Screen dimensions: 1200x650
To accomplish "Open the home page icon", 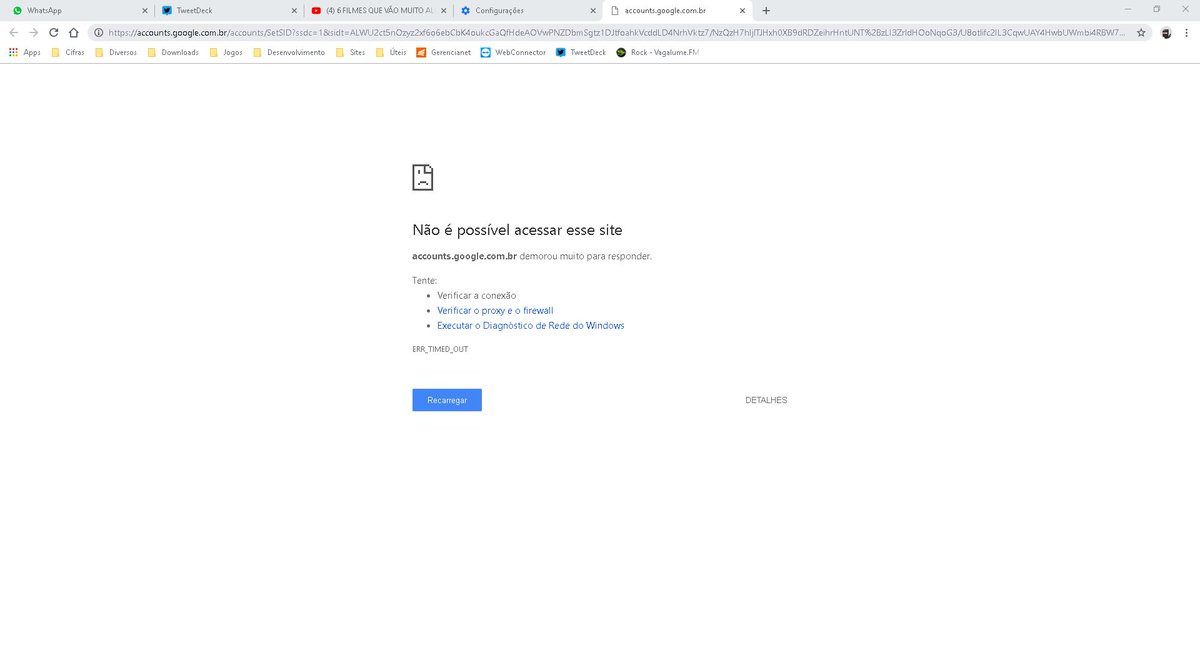I will click(x=73, y=32).
